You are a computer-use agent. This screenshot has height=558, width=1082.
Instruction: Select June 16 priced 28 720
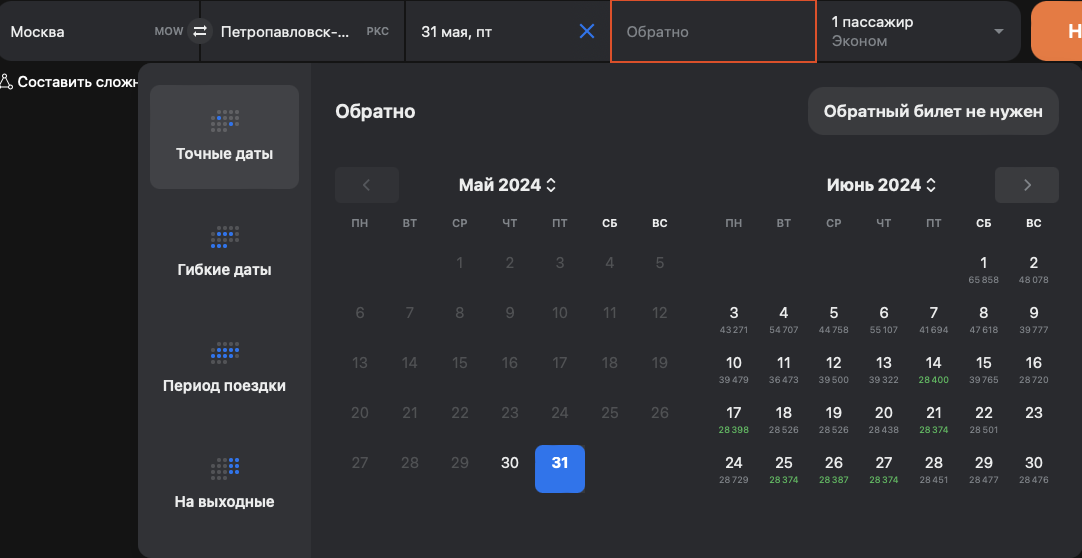(x=1033, y=369)
